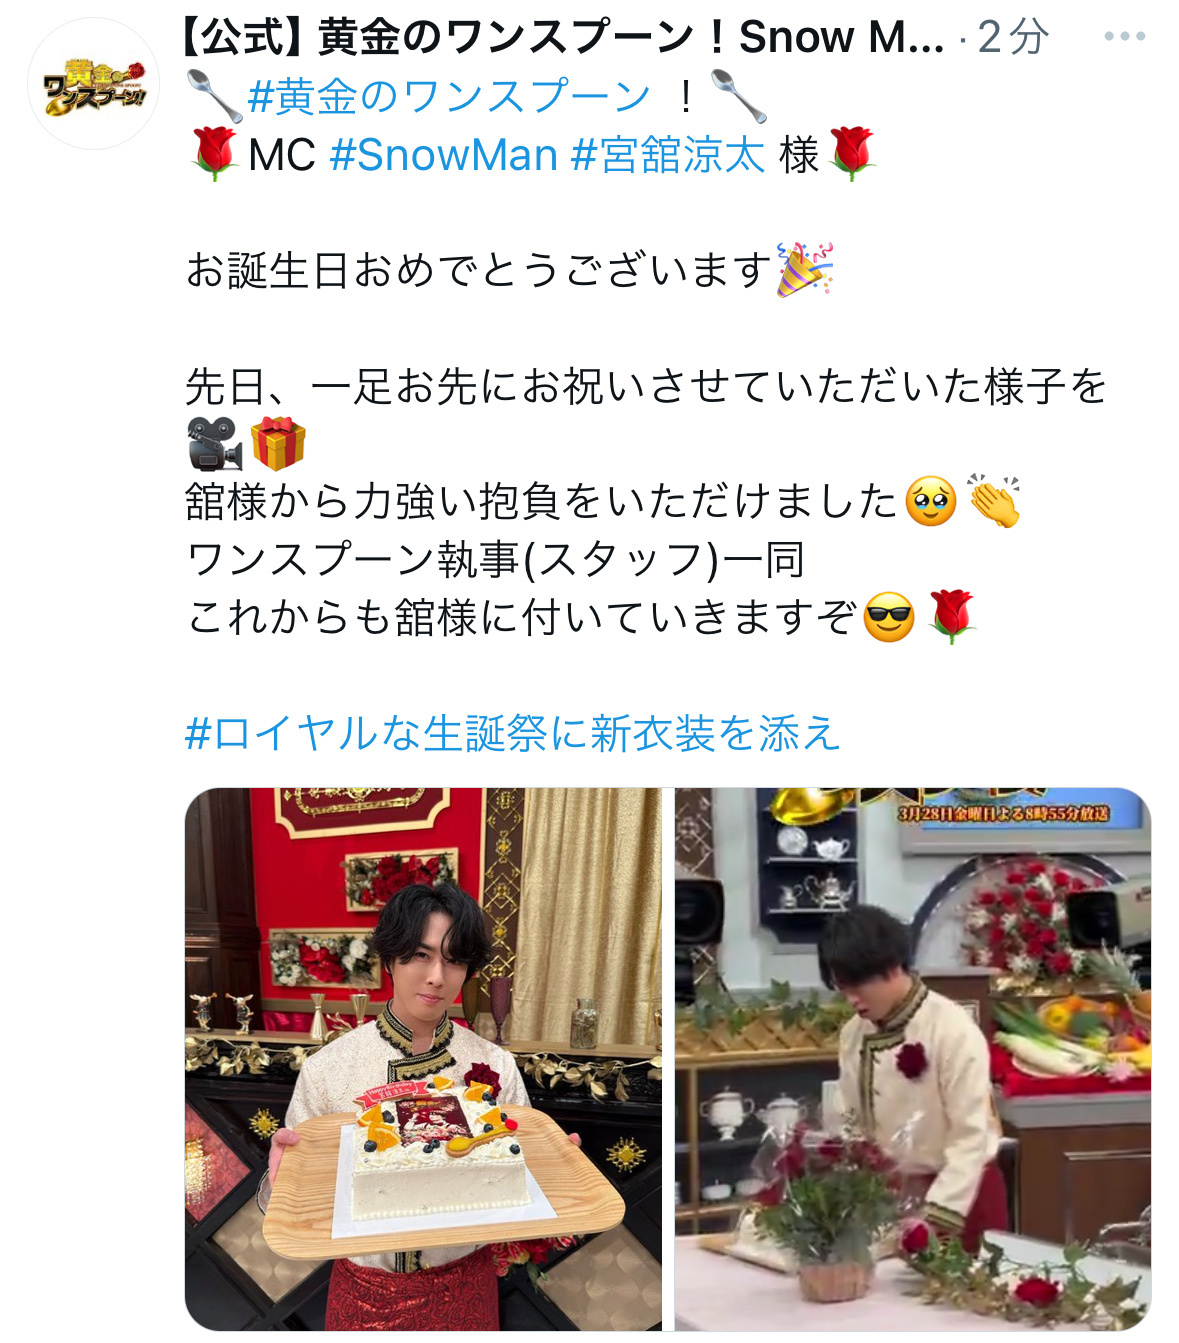
Task: Click the account display name 【公式】黄金のワンスプーン
Action: coord(563,38)
